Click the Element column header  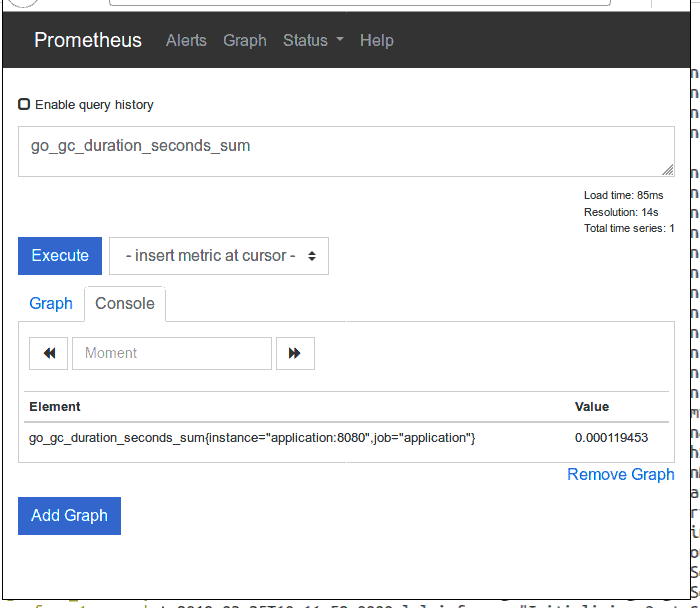(x=55, y=407)
